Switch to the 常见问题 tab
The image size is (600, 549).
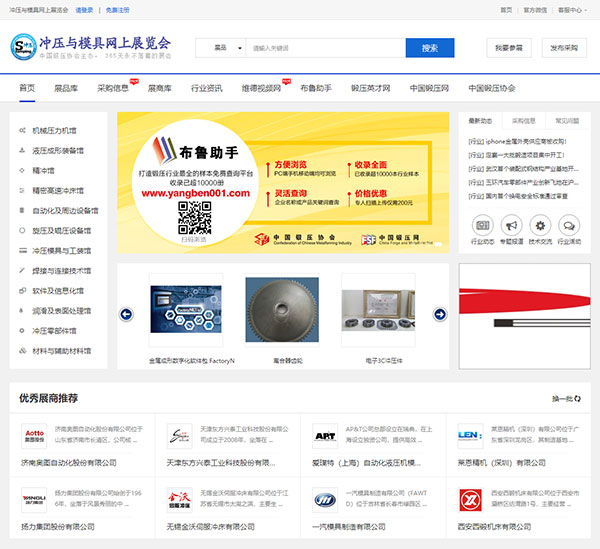coord(567,120)
